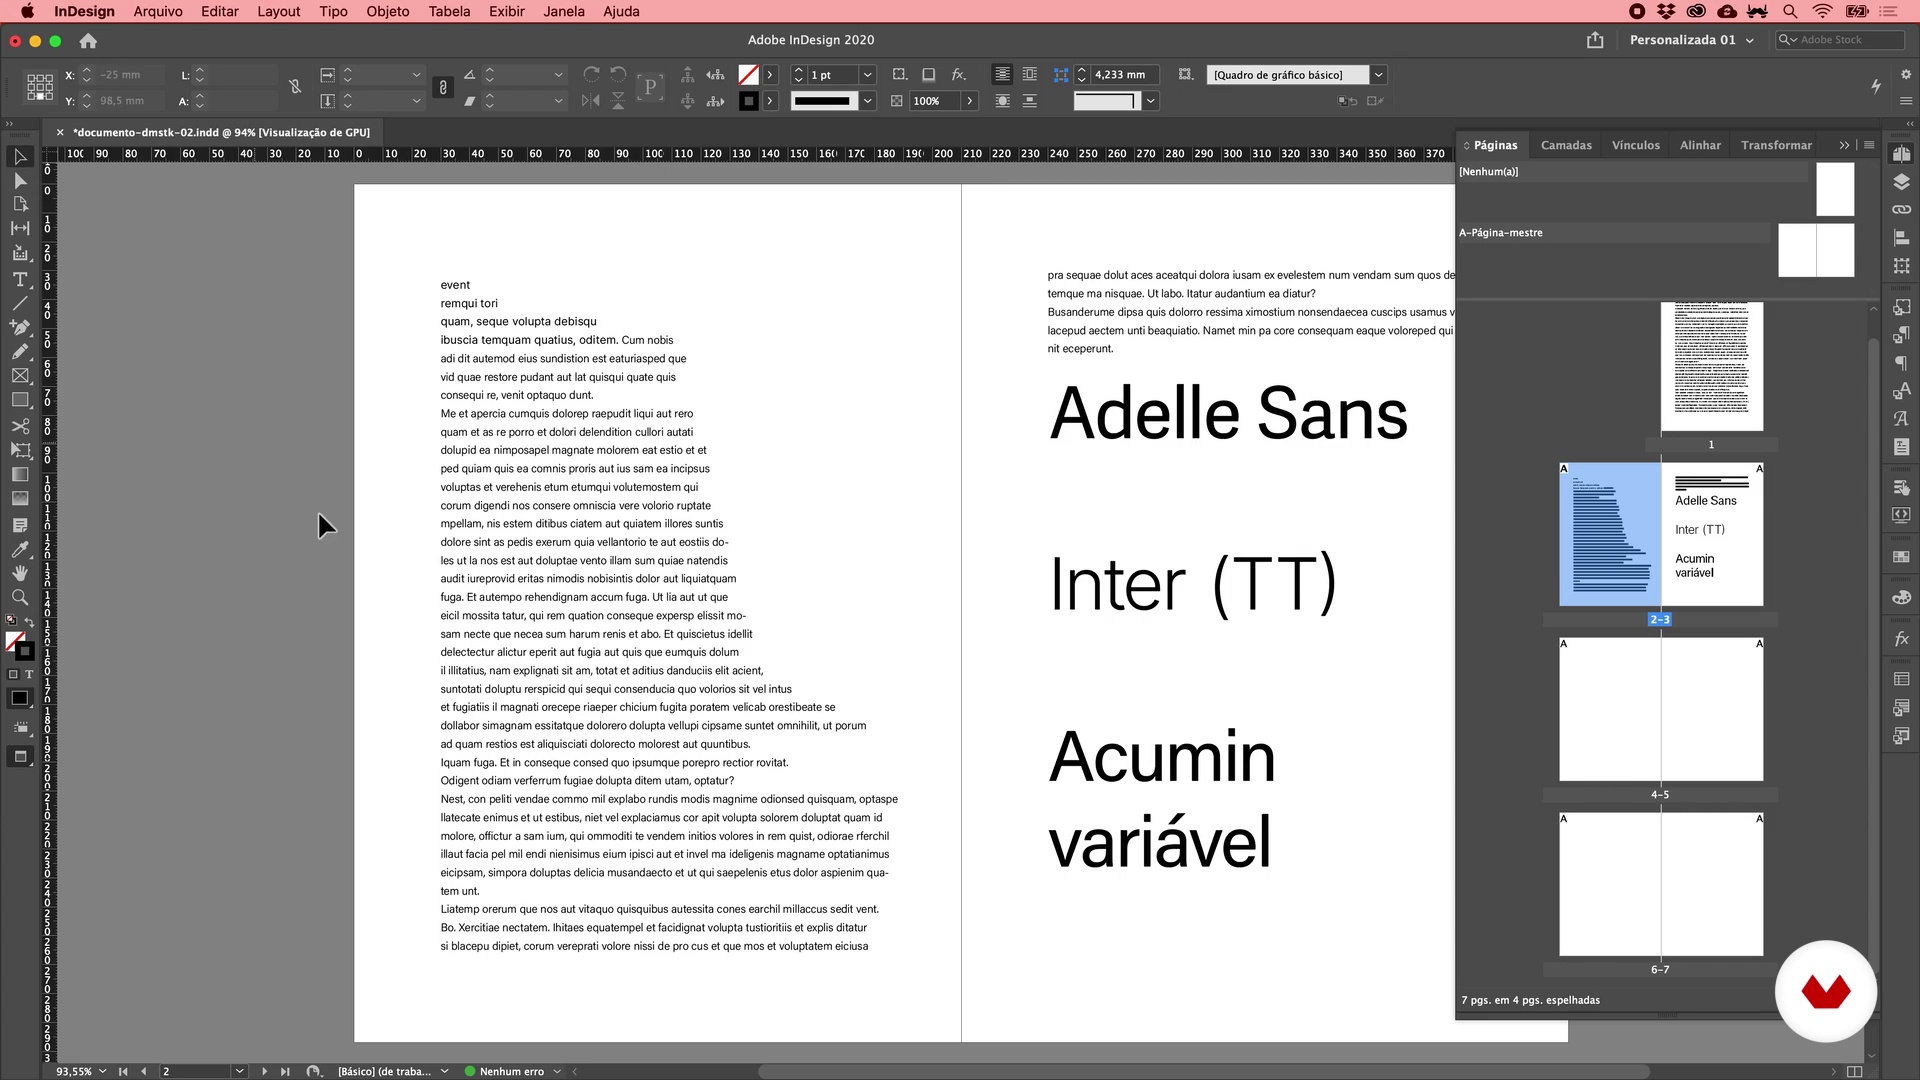Screen dimensions: 1920x1080
Task: Open the Personalizada 01 workspace dropdown
Action: point(1691,40)
